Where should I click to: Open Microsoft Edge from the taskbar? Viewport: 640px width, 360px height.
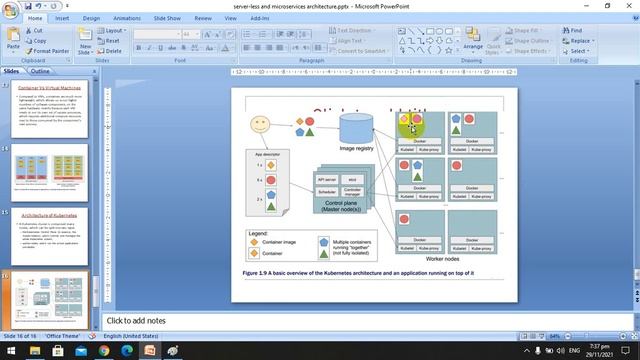tap(127, 351)
